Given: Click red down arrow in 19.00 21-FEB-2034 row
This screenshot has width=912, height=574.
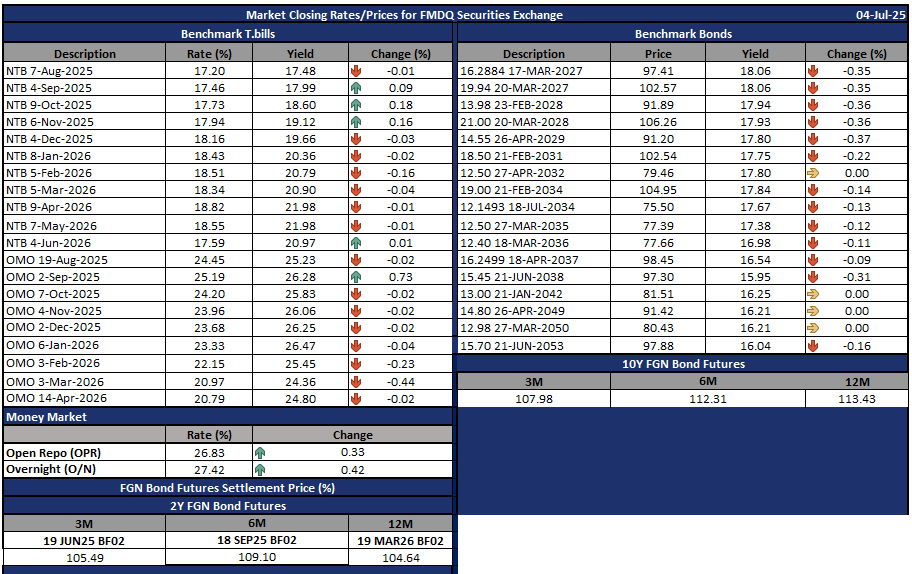Looking at the screenshot, I should coord(813,190).
